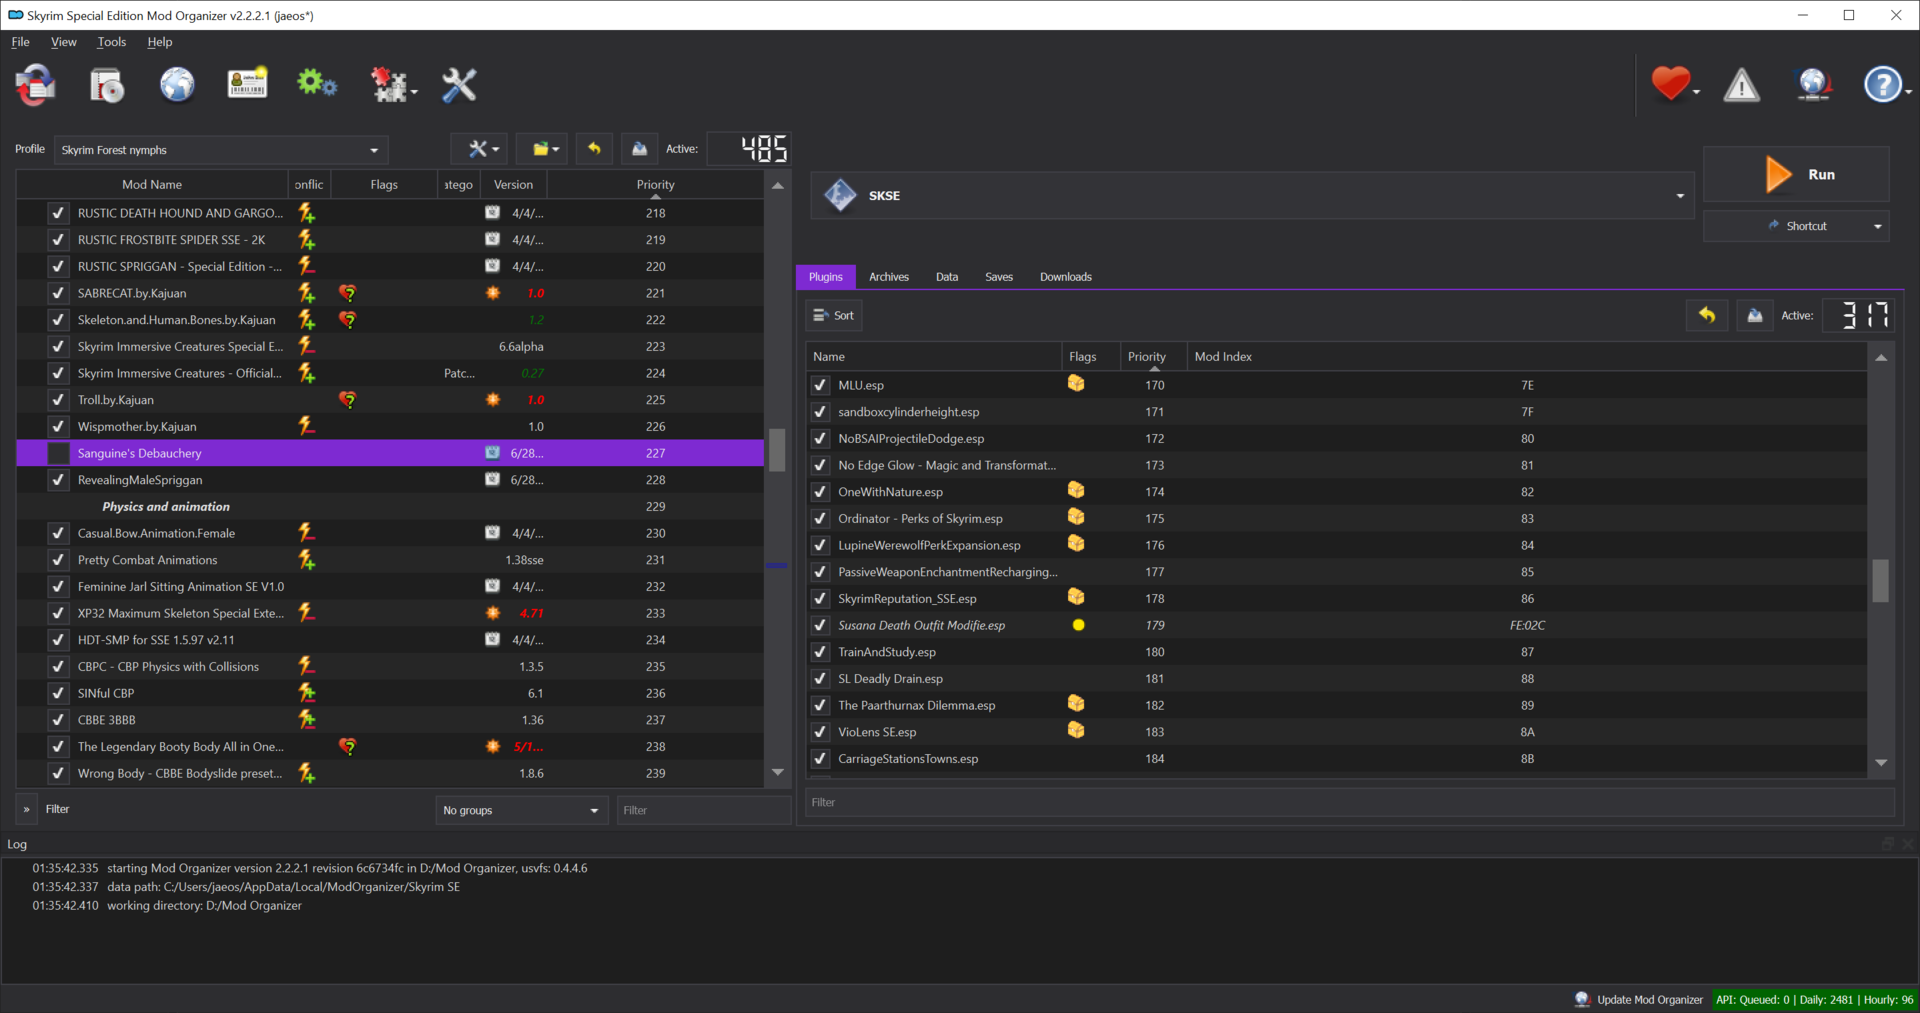Open the Executables green gears icon
Viewport: 1920px width, 1013px height.
tap(317, 84)
